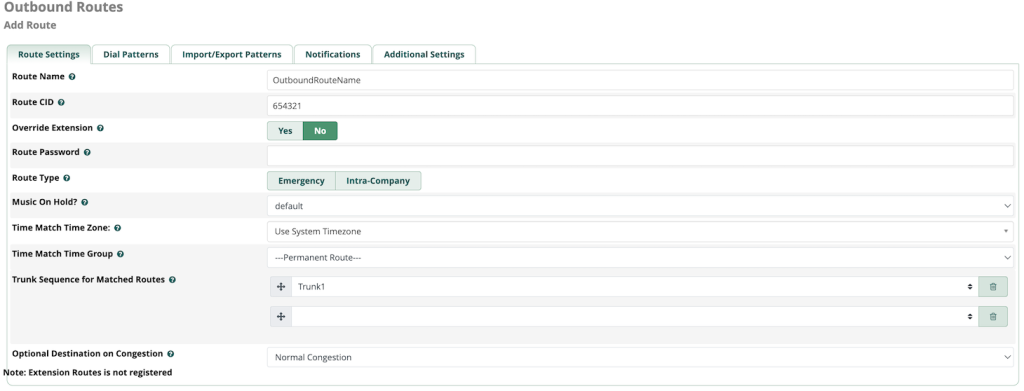Viewport: 1024px width, 391px height.
Task: Open the empty trunk selector dropdown
Action: coord(635,317)
